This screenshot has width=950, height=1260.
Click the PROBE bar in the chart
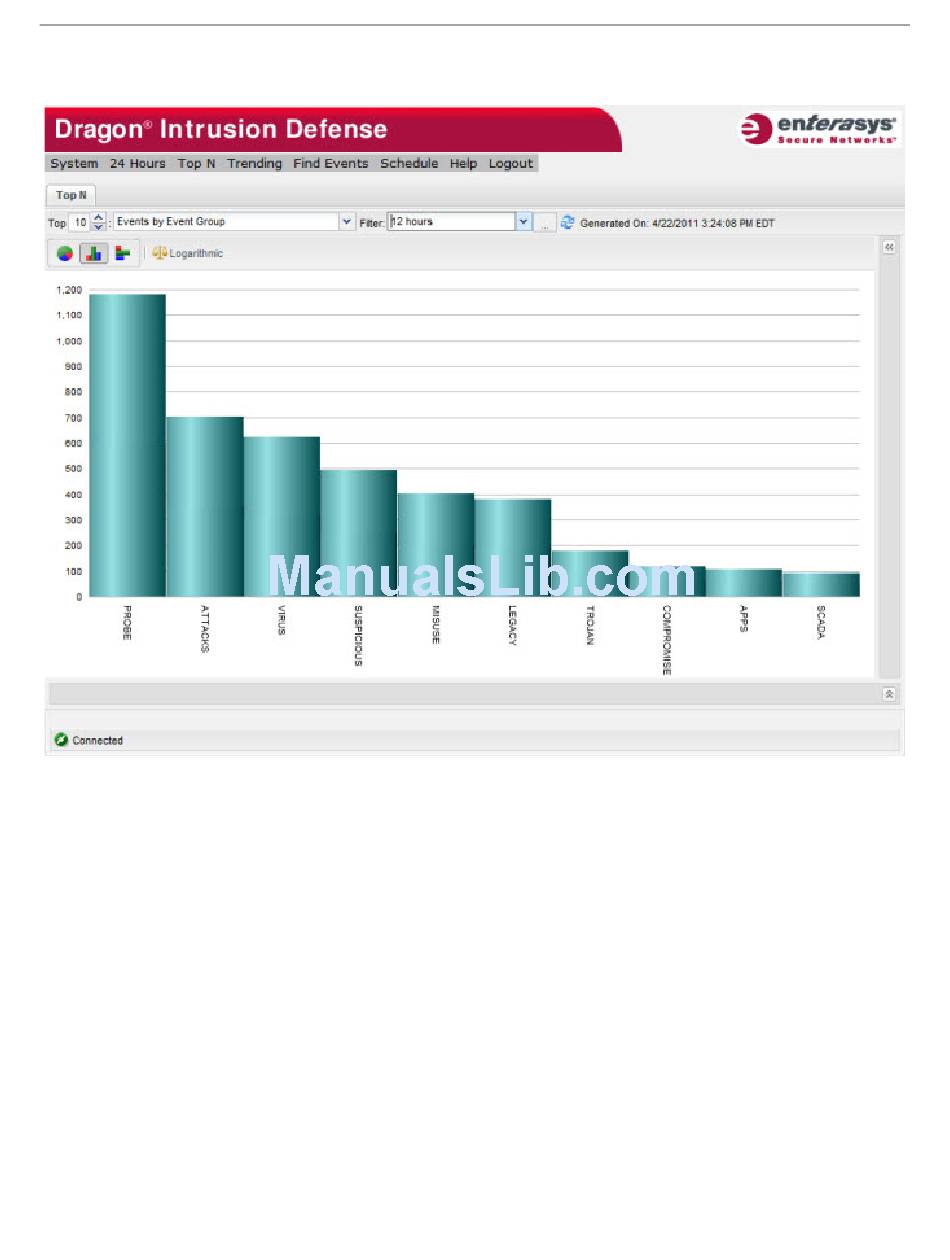coord(127,445)
